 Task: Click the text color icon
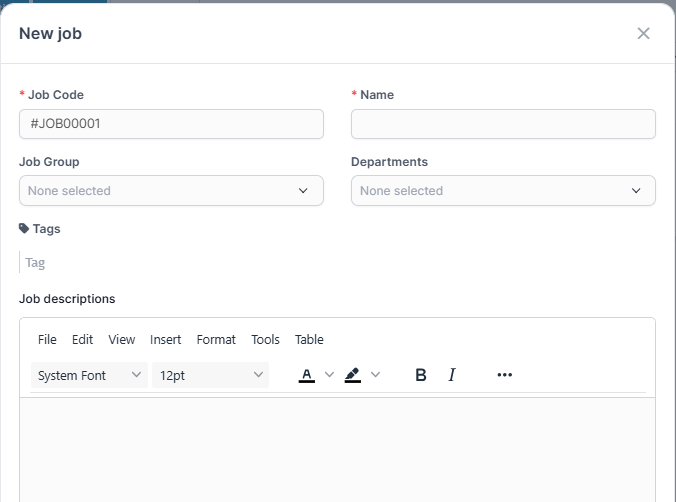coord(307,375)
